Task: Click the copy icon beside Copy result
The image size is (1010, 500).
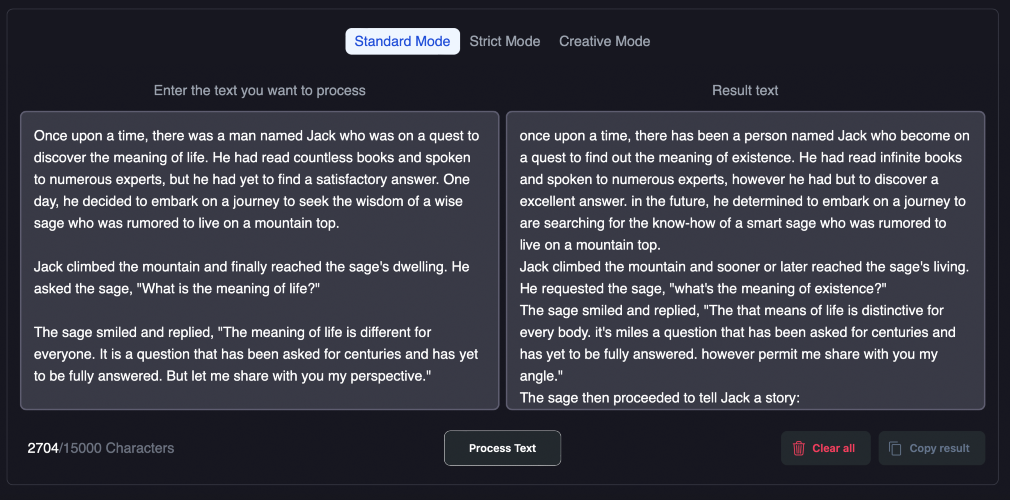Action: [x=895, y=448]
